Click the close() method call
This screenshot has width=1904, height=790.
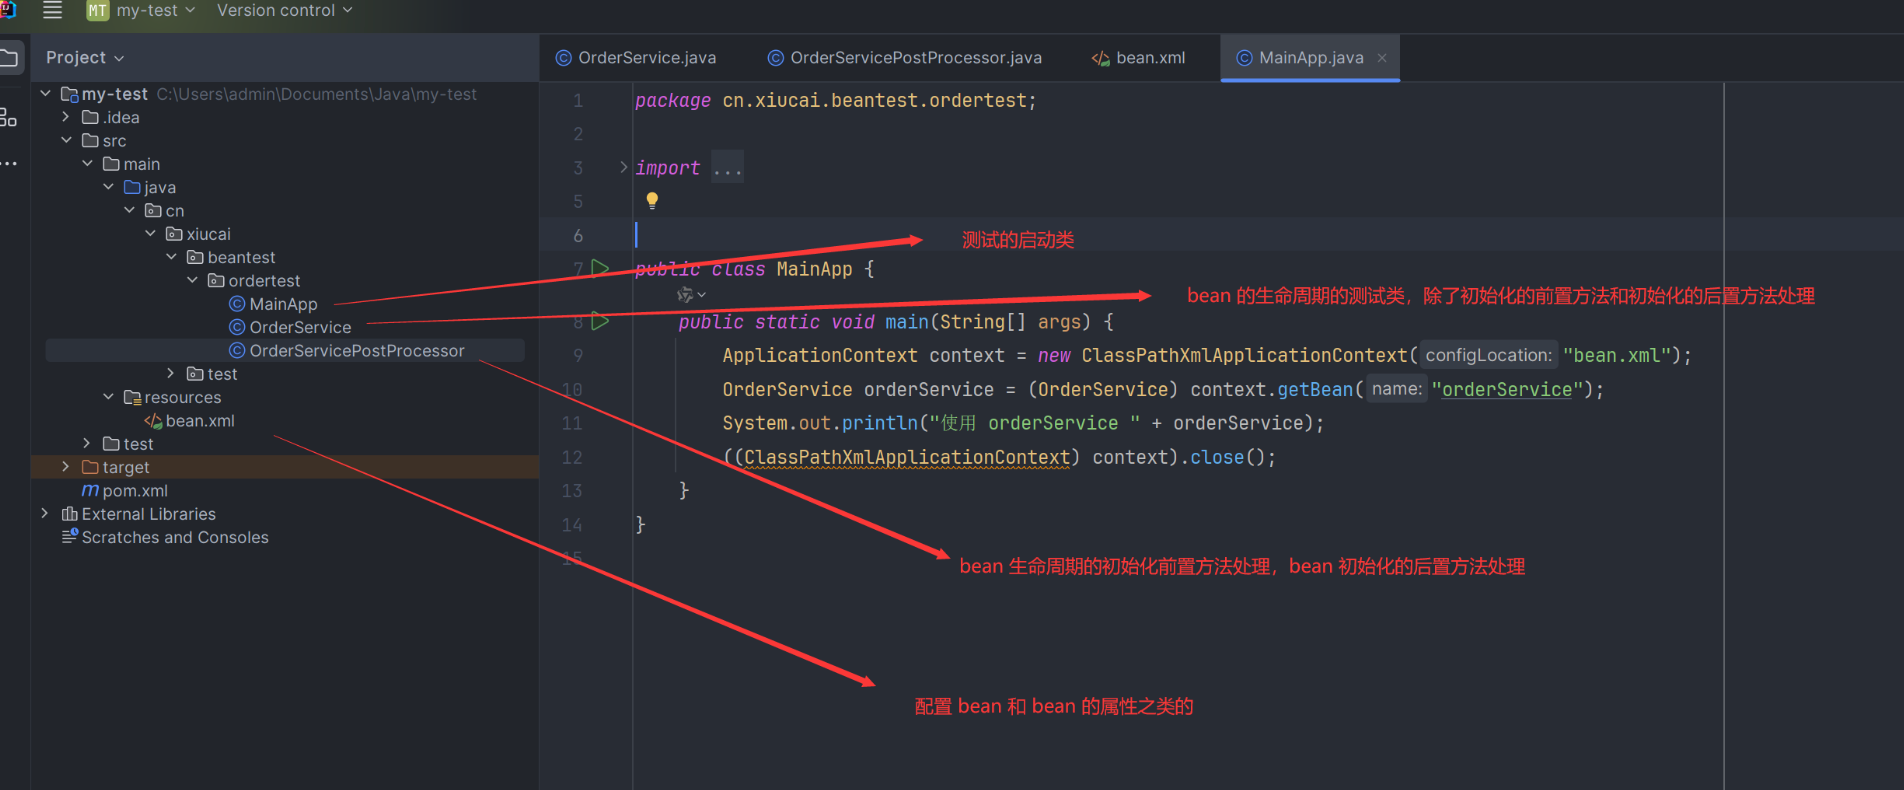pyautogui.click(x=1217, y=457)
